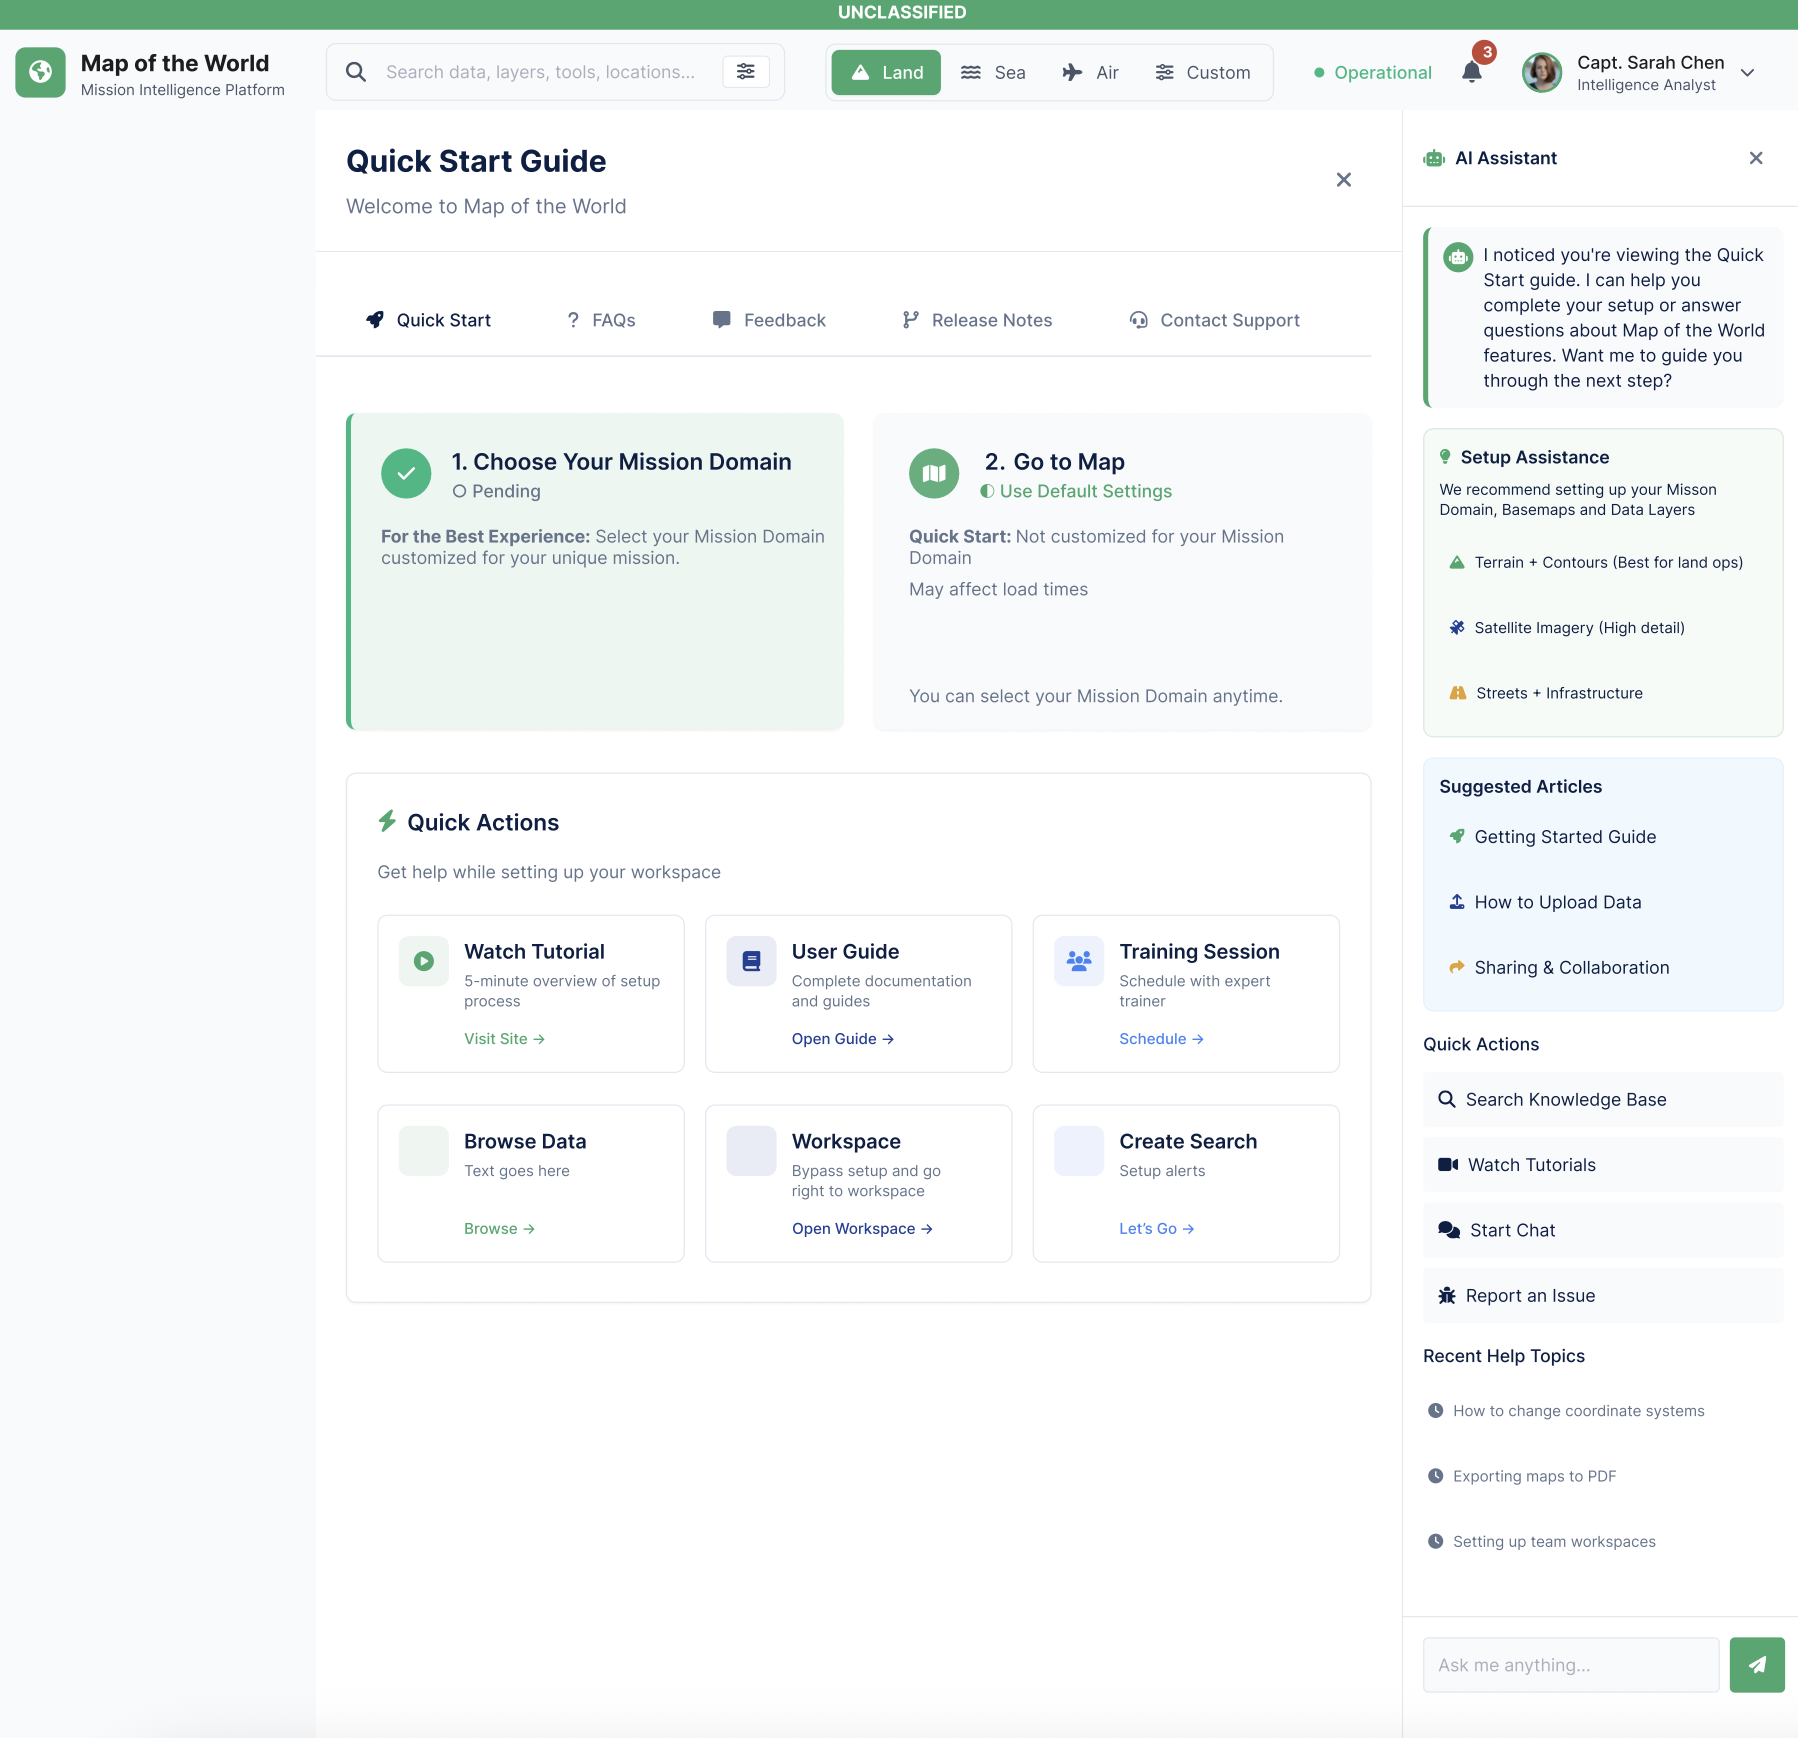Image resolution: width=1798 pixels, height=1738 pixels.
Task: Click the Training Session people icon
Action: coord(1078,961)
